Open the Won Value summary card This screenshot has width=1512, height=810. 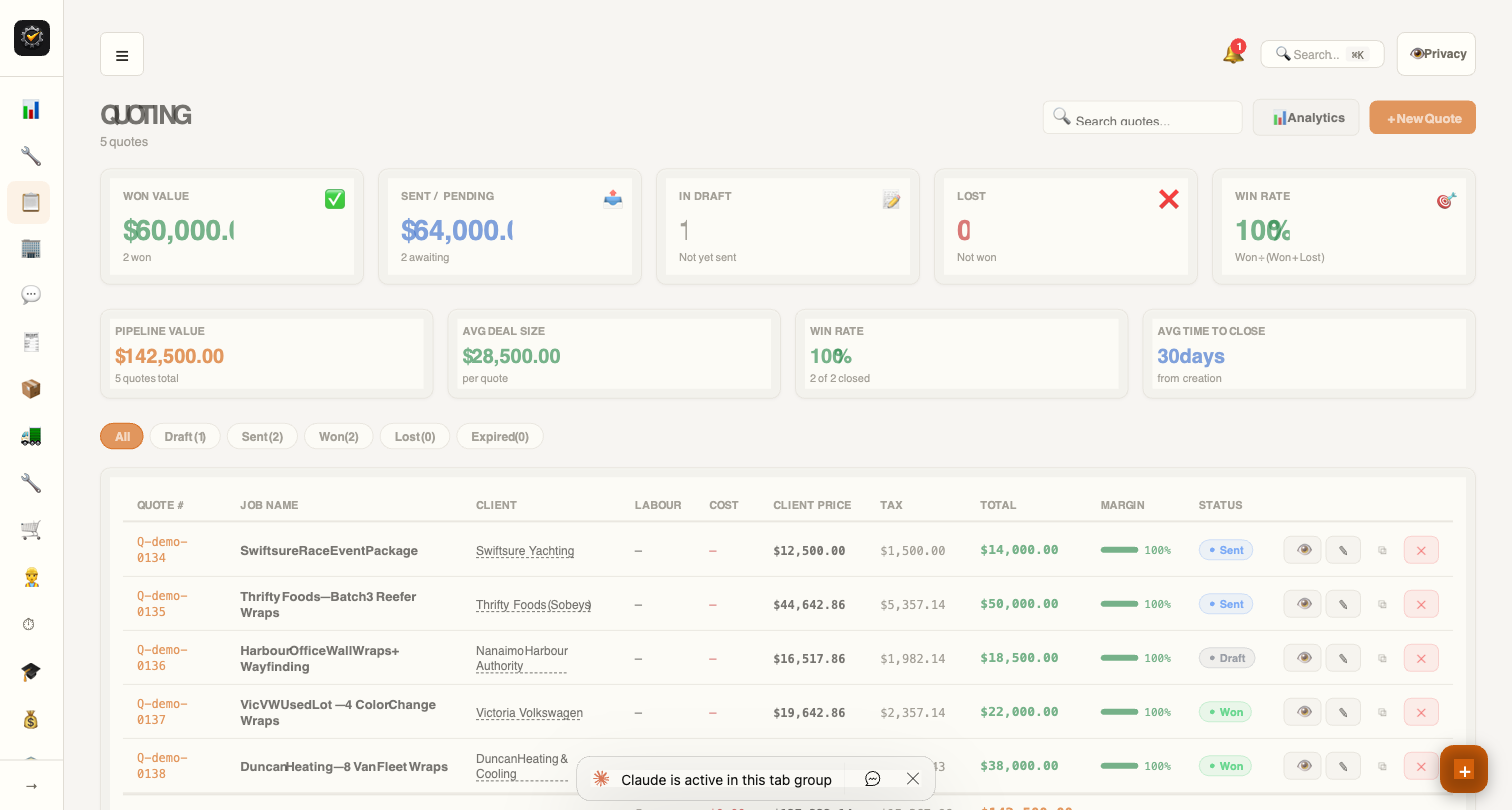(232, 227)
